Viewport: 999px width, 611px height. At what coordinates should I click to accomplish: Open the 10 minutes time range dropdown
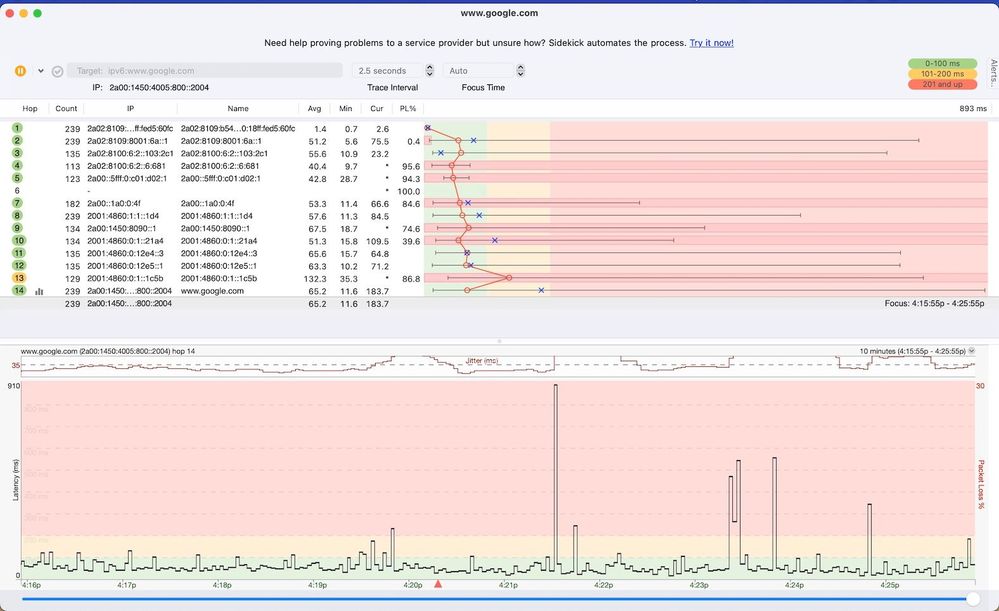tap(972, 351)
